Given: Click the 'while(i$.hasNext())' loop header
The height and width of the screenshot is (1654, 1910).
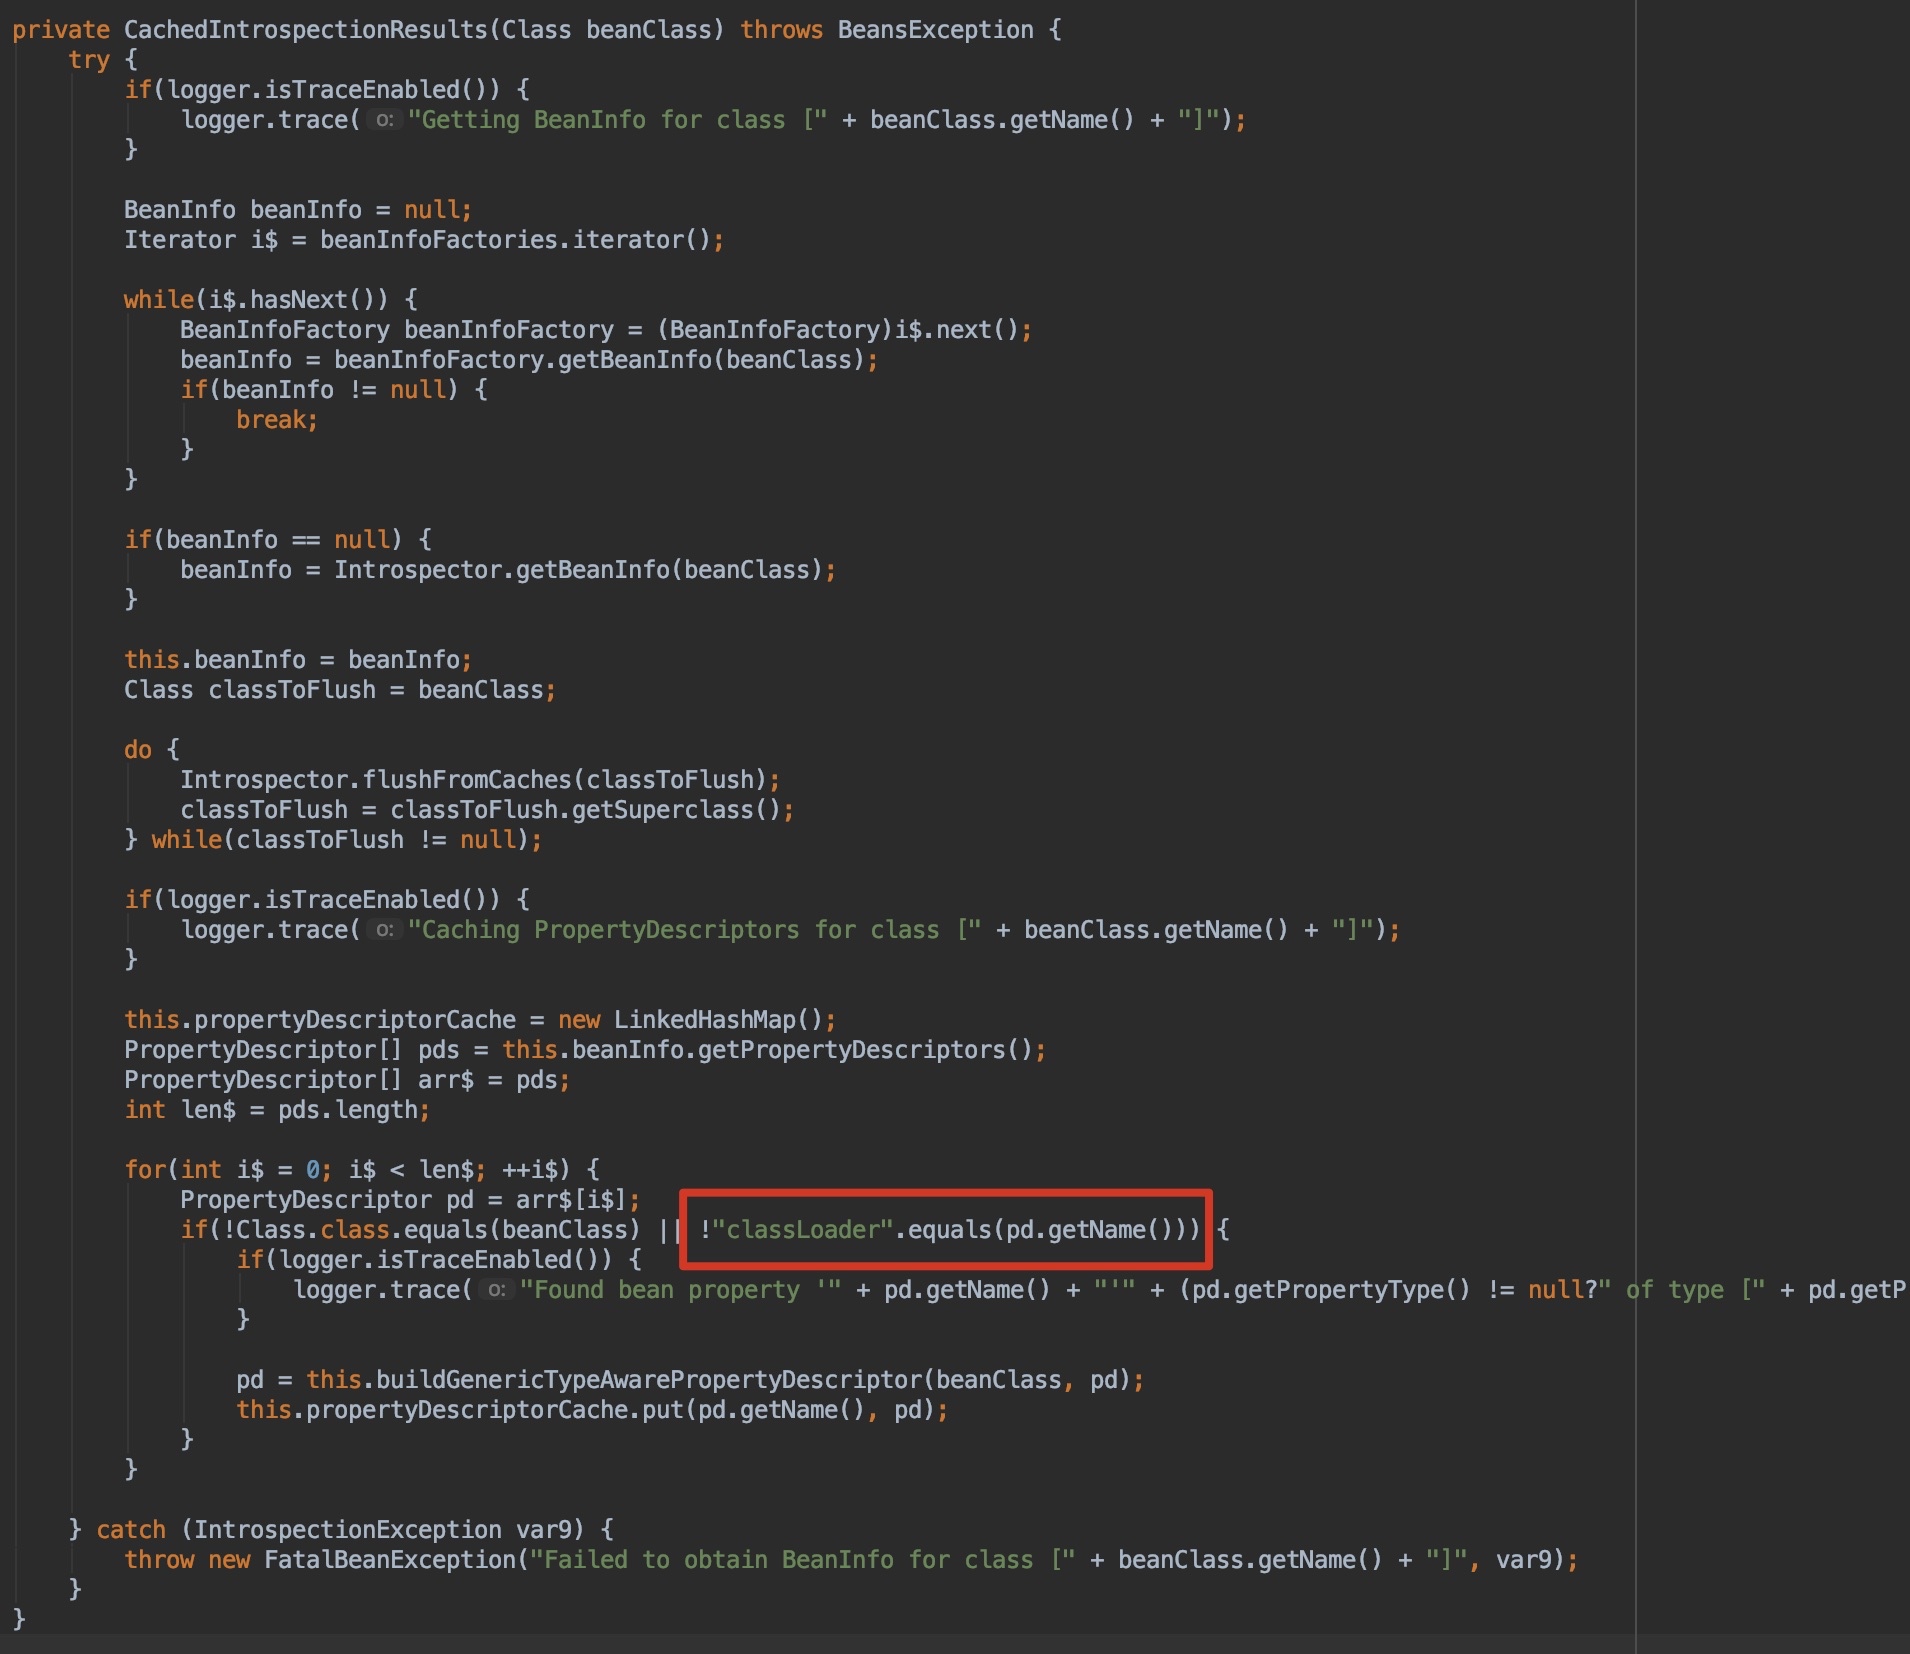Looking at the screenshot, I should click(270, 300).
